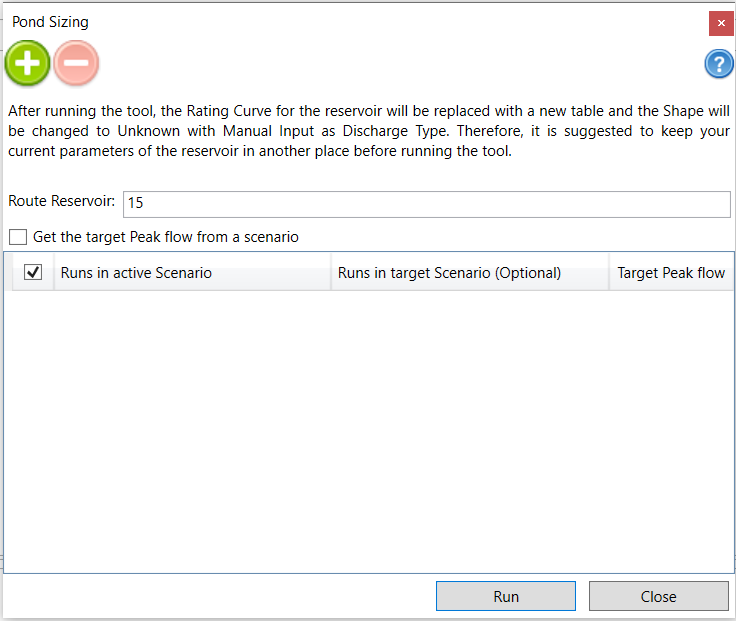Click the Pond Sizing title bar
The image size is (736, 621).
[300, 21]
